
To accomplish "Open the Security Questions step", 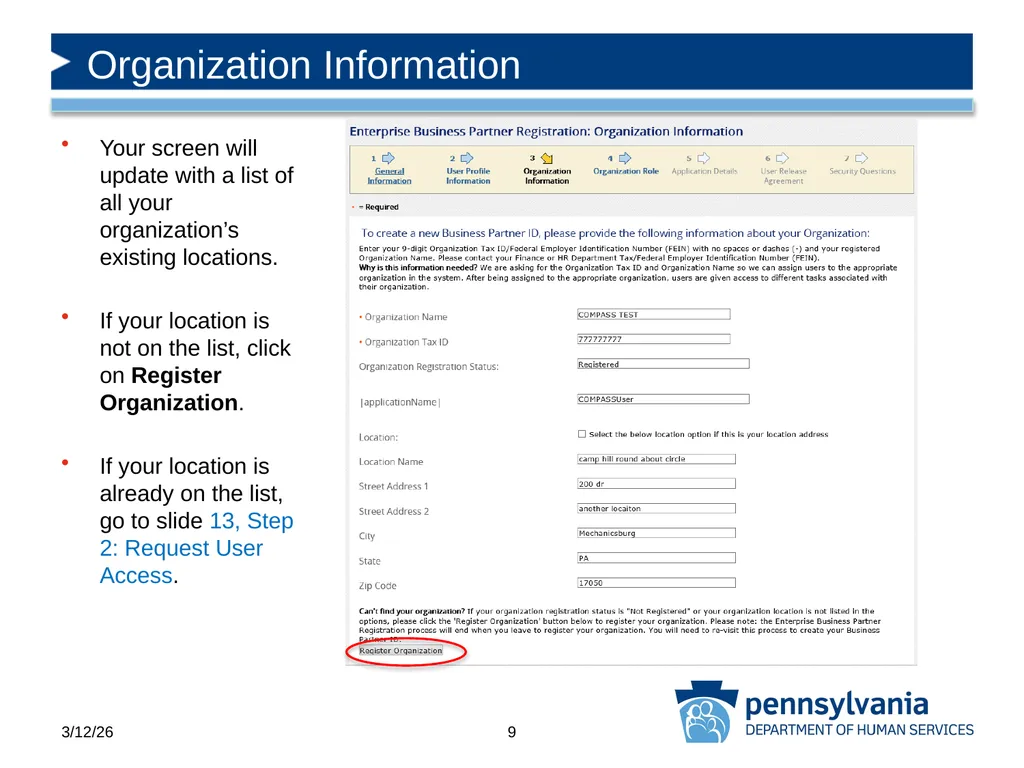I will coord(863,171).
